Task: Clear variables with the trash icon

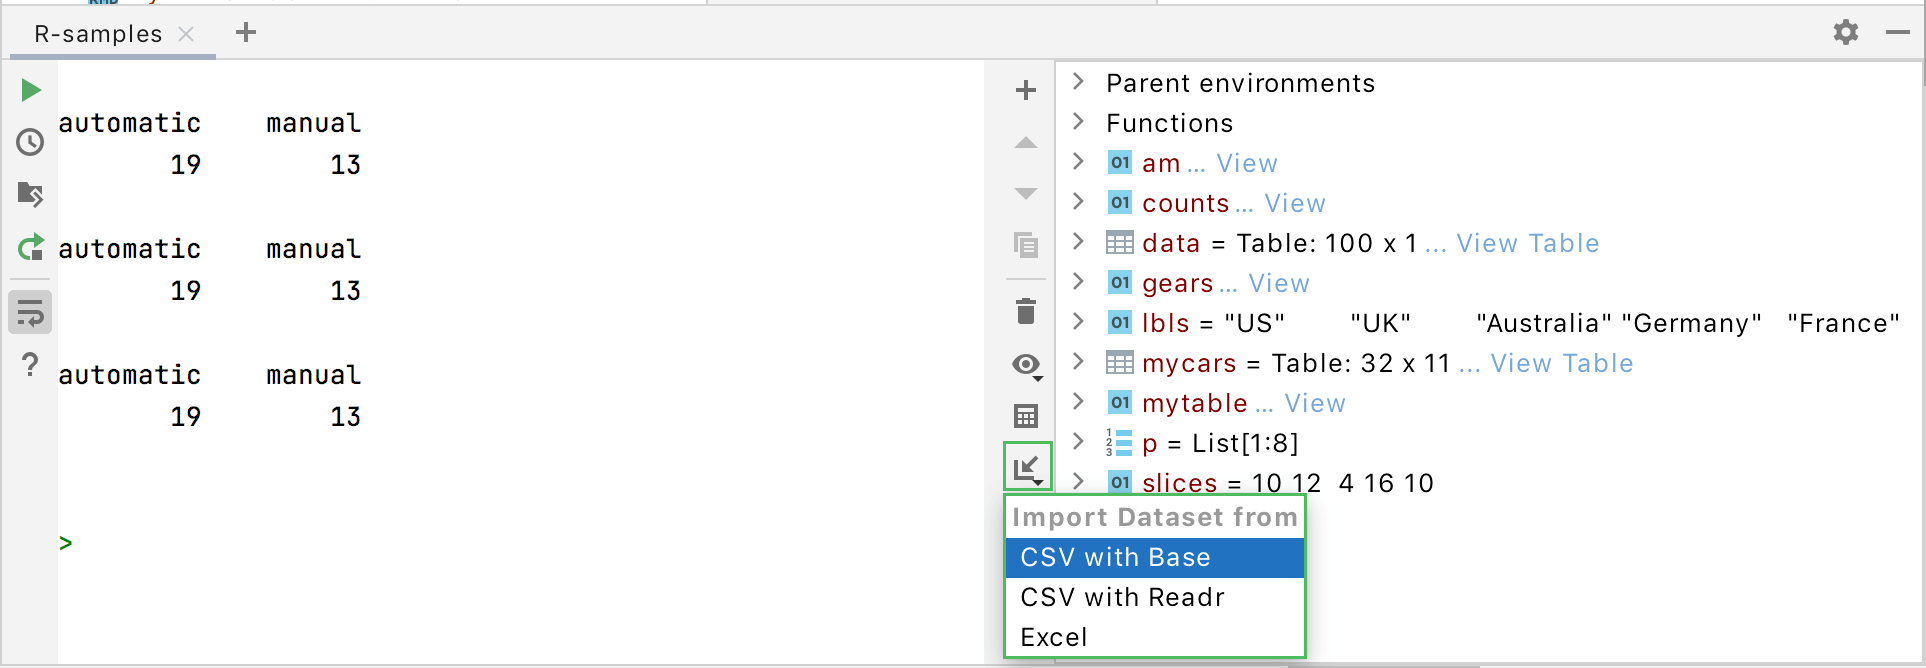Action: (x=1025, y=311)
